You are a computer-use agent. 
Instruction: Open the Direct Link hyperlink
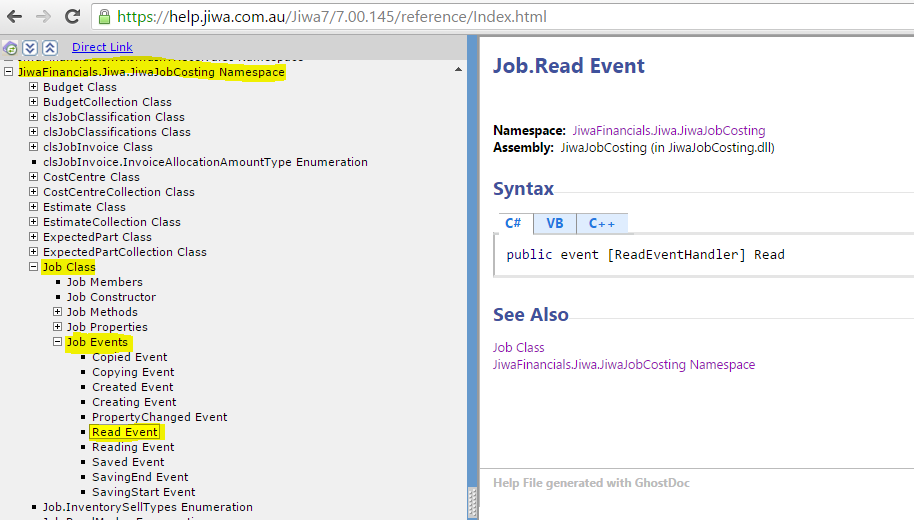102,47
